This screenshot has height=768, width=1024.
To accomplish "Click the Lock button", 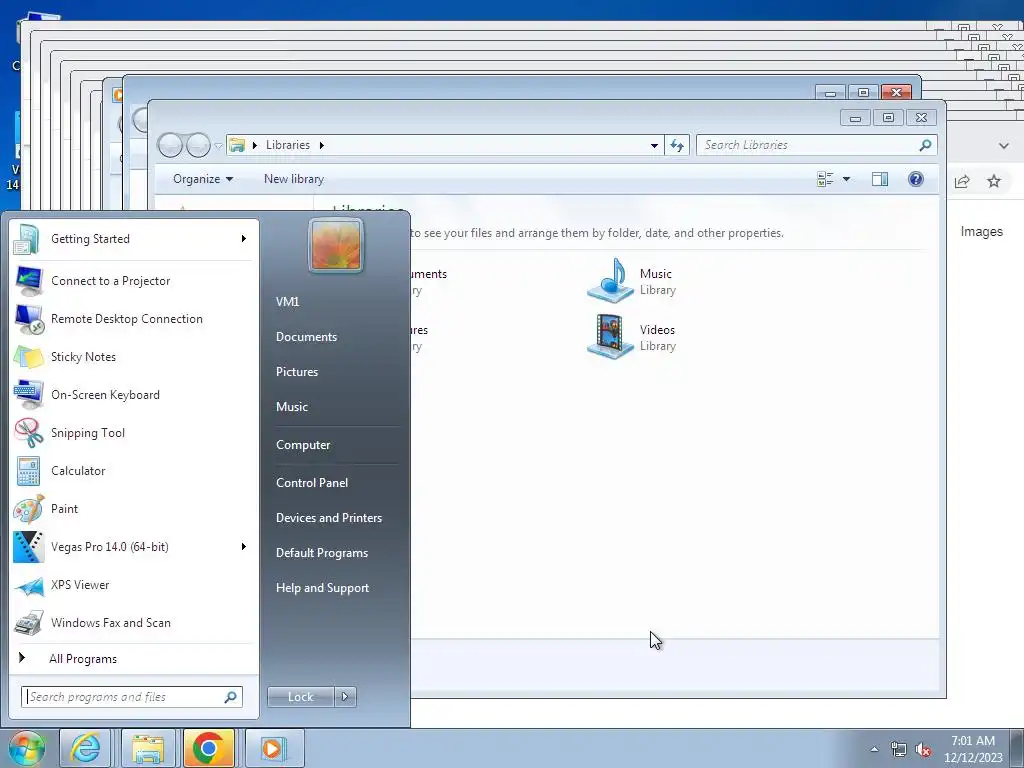I will 301,697.
